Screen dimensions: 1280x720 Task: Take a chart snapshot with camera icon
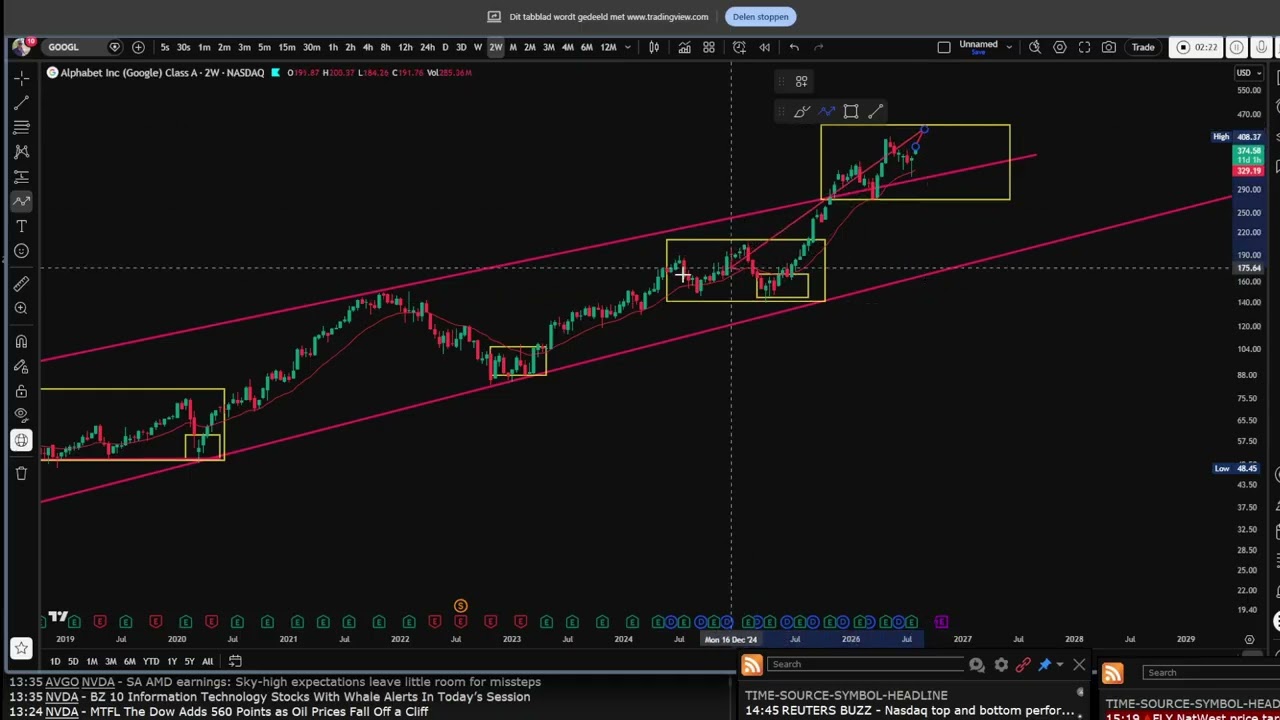pyautogui.click(x=1109, y=47)
